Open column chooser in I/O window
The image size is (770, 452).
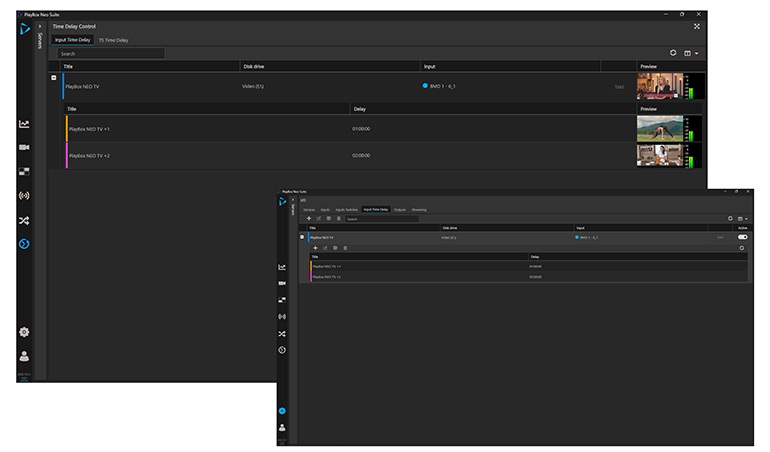point(742,219)
